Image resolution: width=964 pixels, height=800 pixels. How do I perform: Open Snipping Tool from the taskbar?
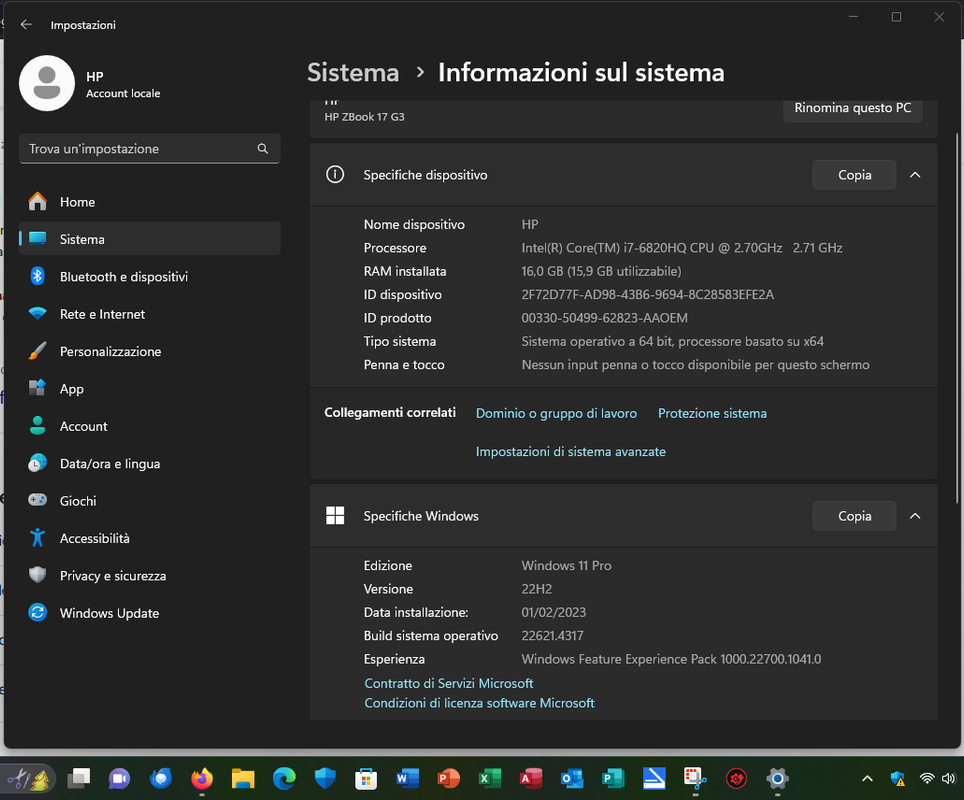pos(695,778)
